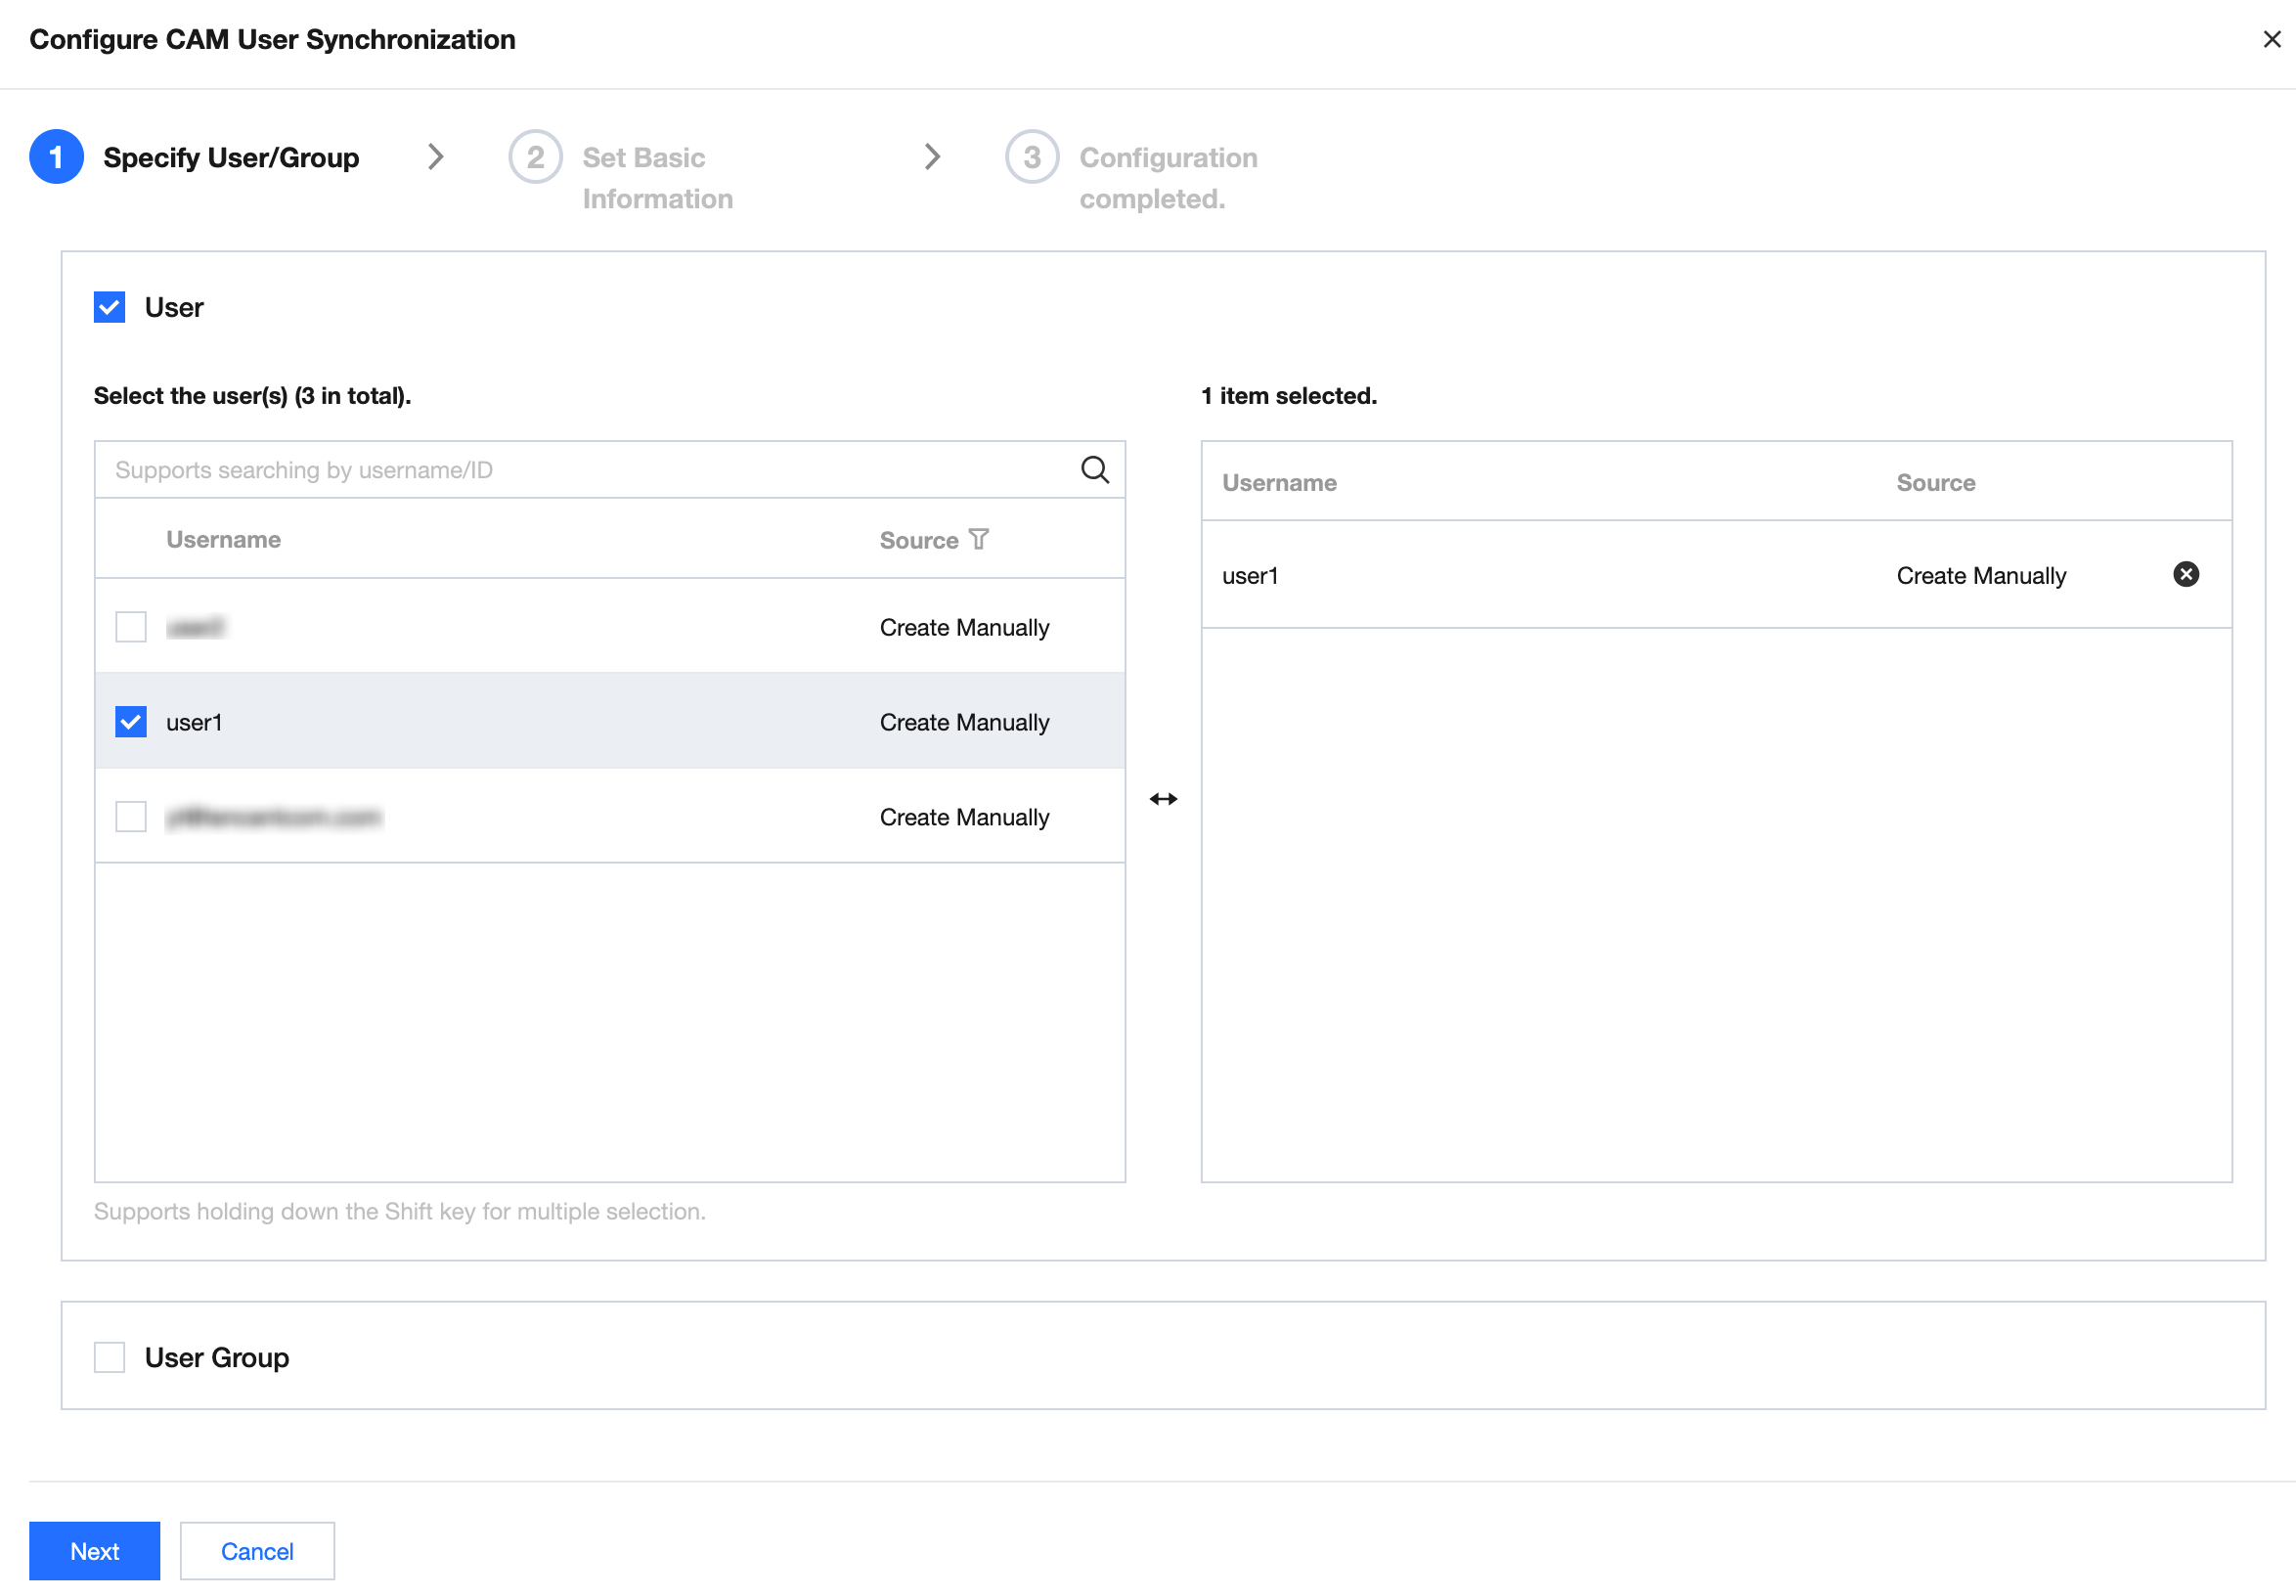The image size is (2296, 1596).
Task: Enable the User Group checkbox
Action: pyautogui.click(x=109, y=1357)
